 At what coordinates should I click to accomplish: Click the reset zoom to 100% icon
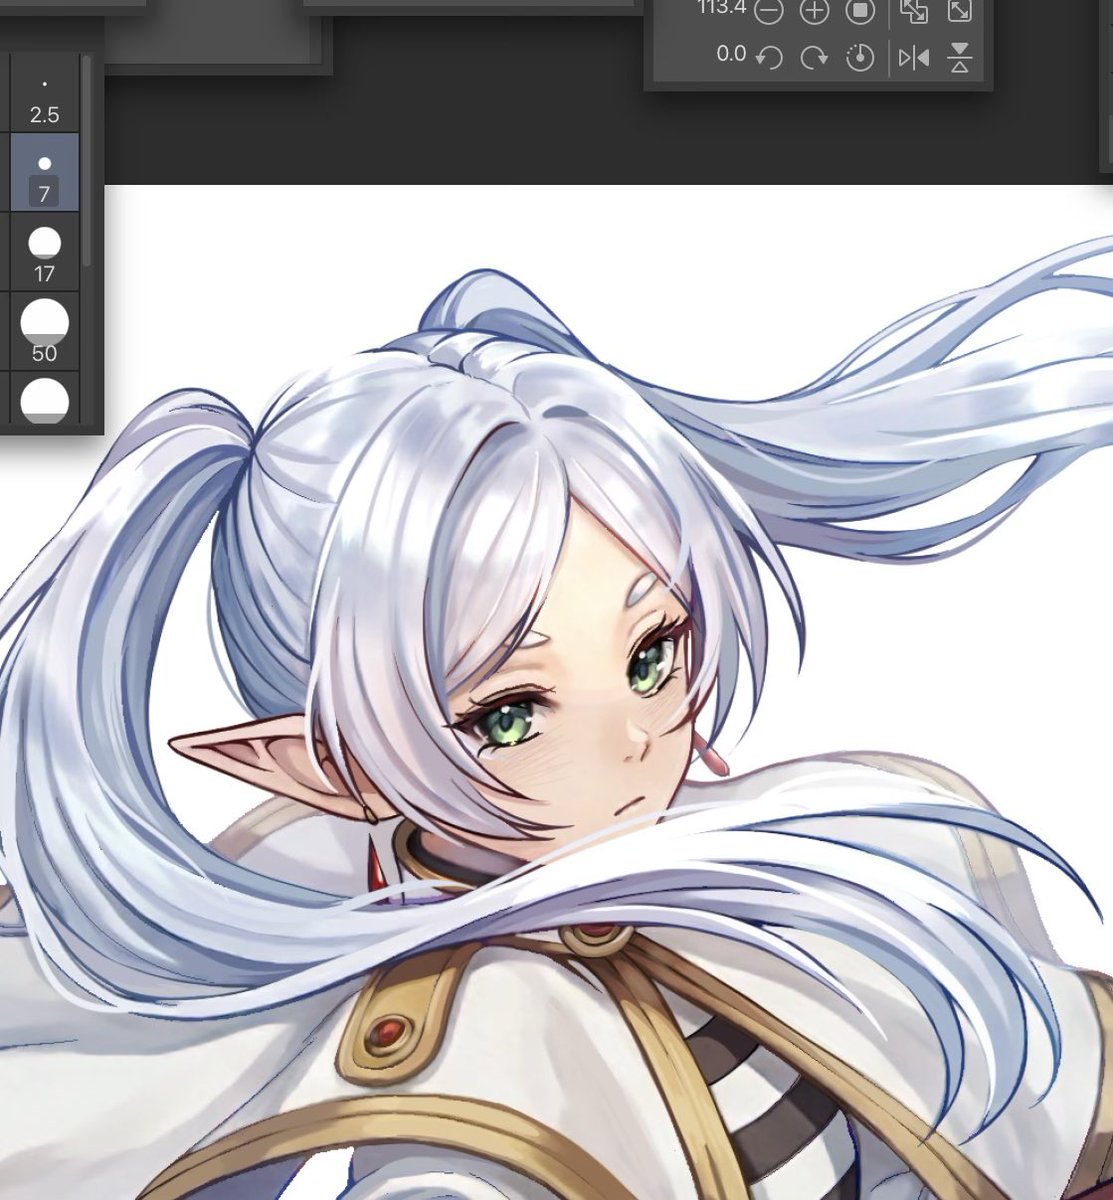pos(860,12)
